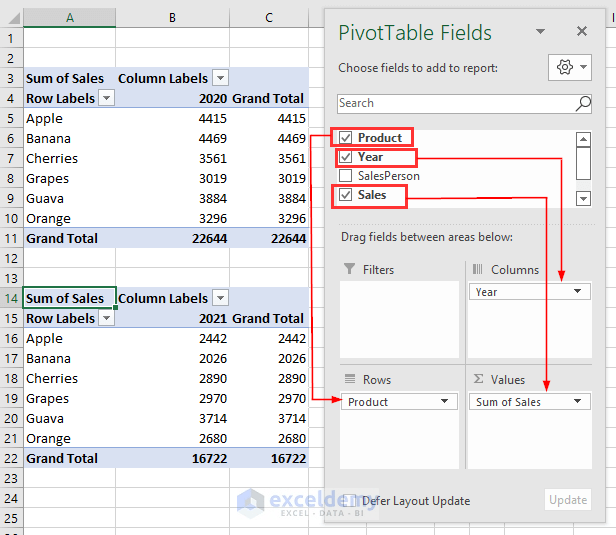Click the field list scrollbar thumb

[x=583, y=163]
